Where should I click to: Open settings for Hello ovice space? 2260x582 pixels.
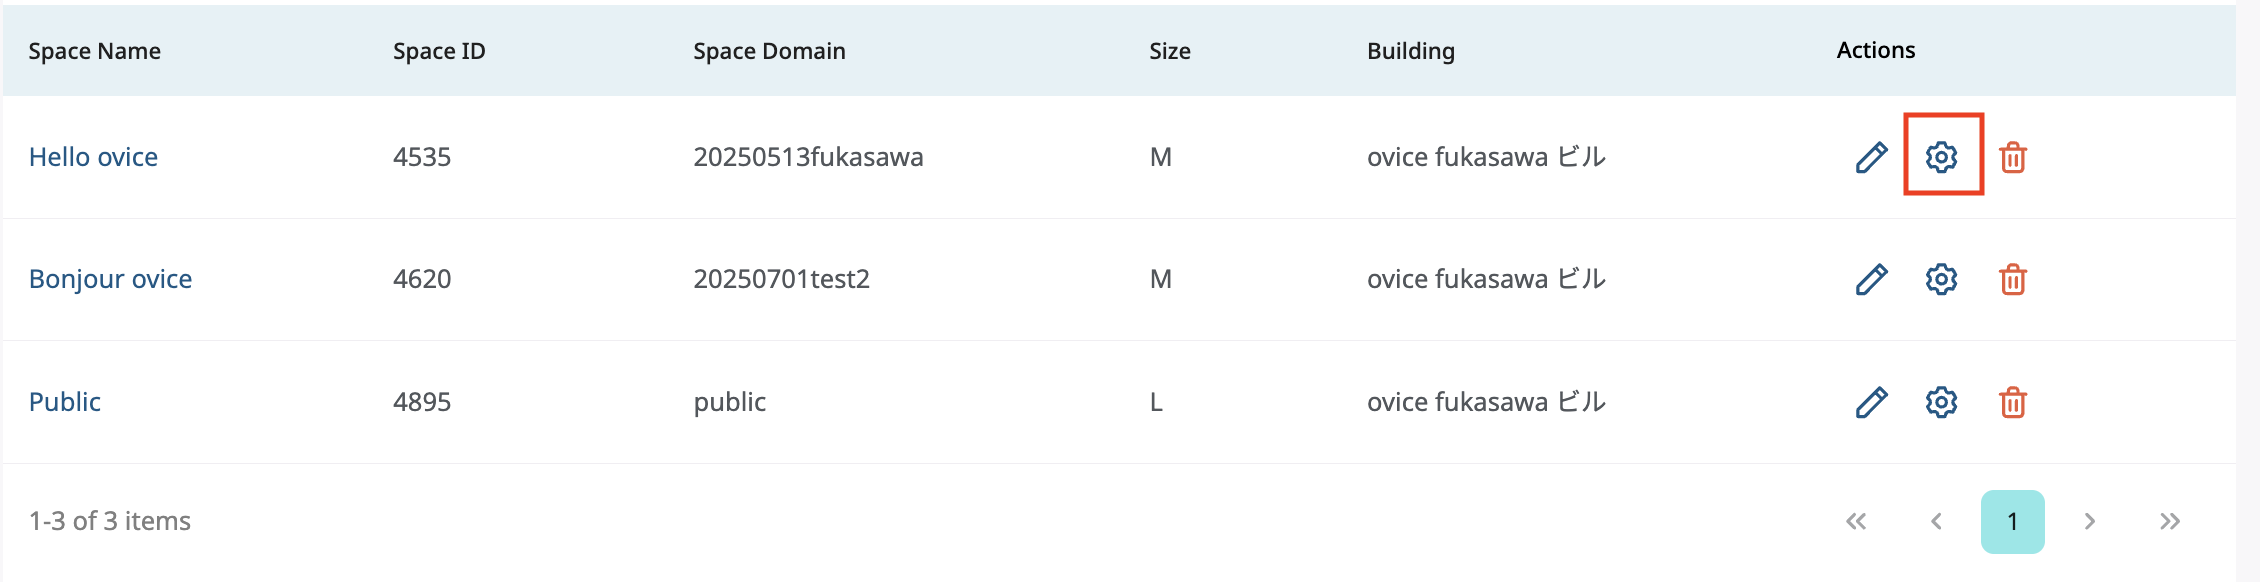pyautogui.click(x=1941, y=157)
